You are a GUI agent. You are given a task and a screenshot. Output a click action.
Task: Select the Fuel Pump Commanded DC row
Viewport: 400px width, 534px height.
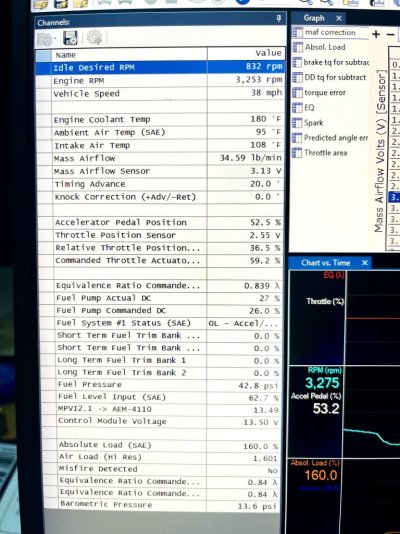[160, 311]
